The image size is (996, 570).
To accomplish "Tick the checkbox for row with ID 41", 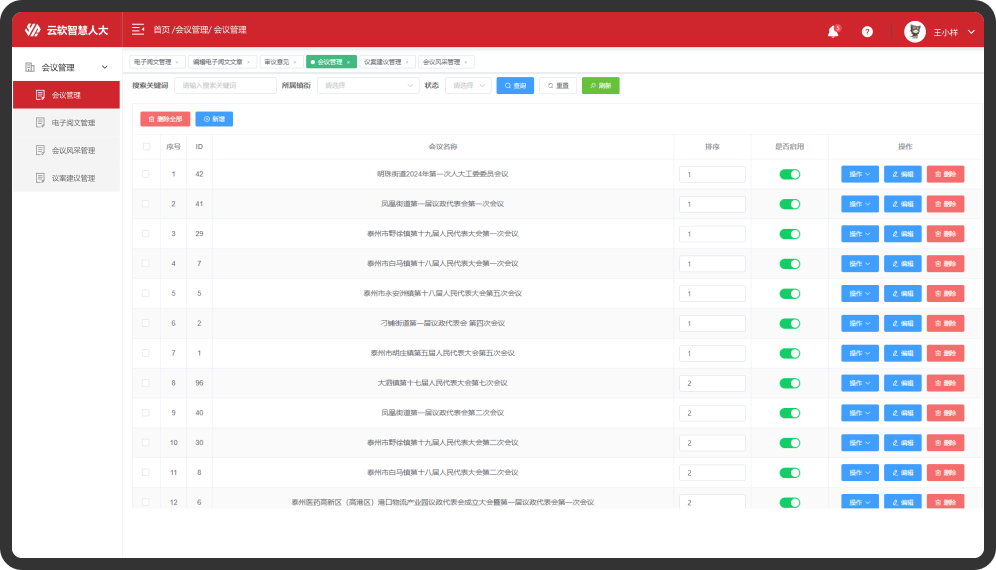I will point(146,204).
